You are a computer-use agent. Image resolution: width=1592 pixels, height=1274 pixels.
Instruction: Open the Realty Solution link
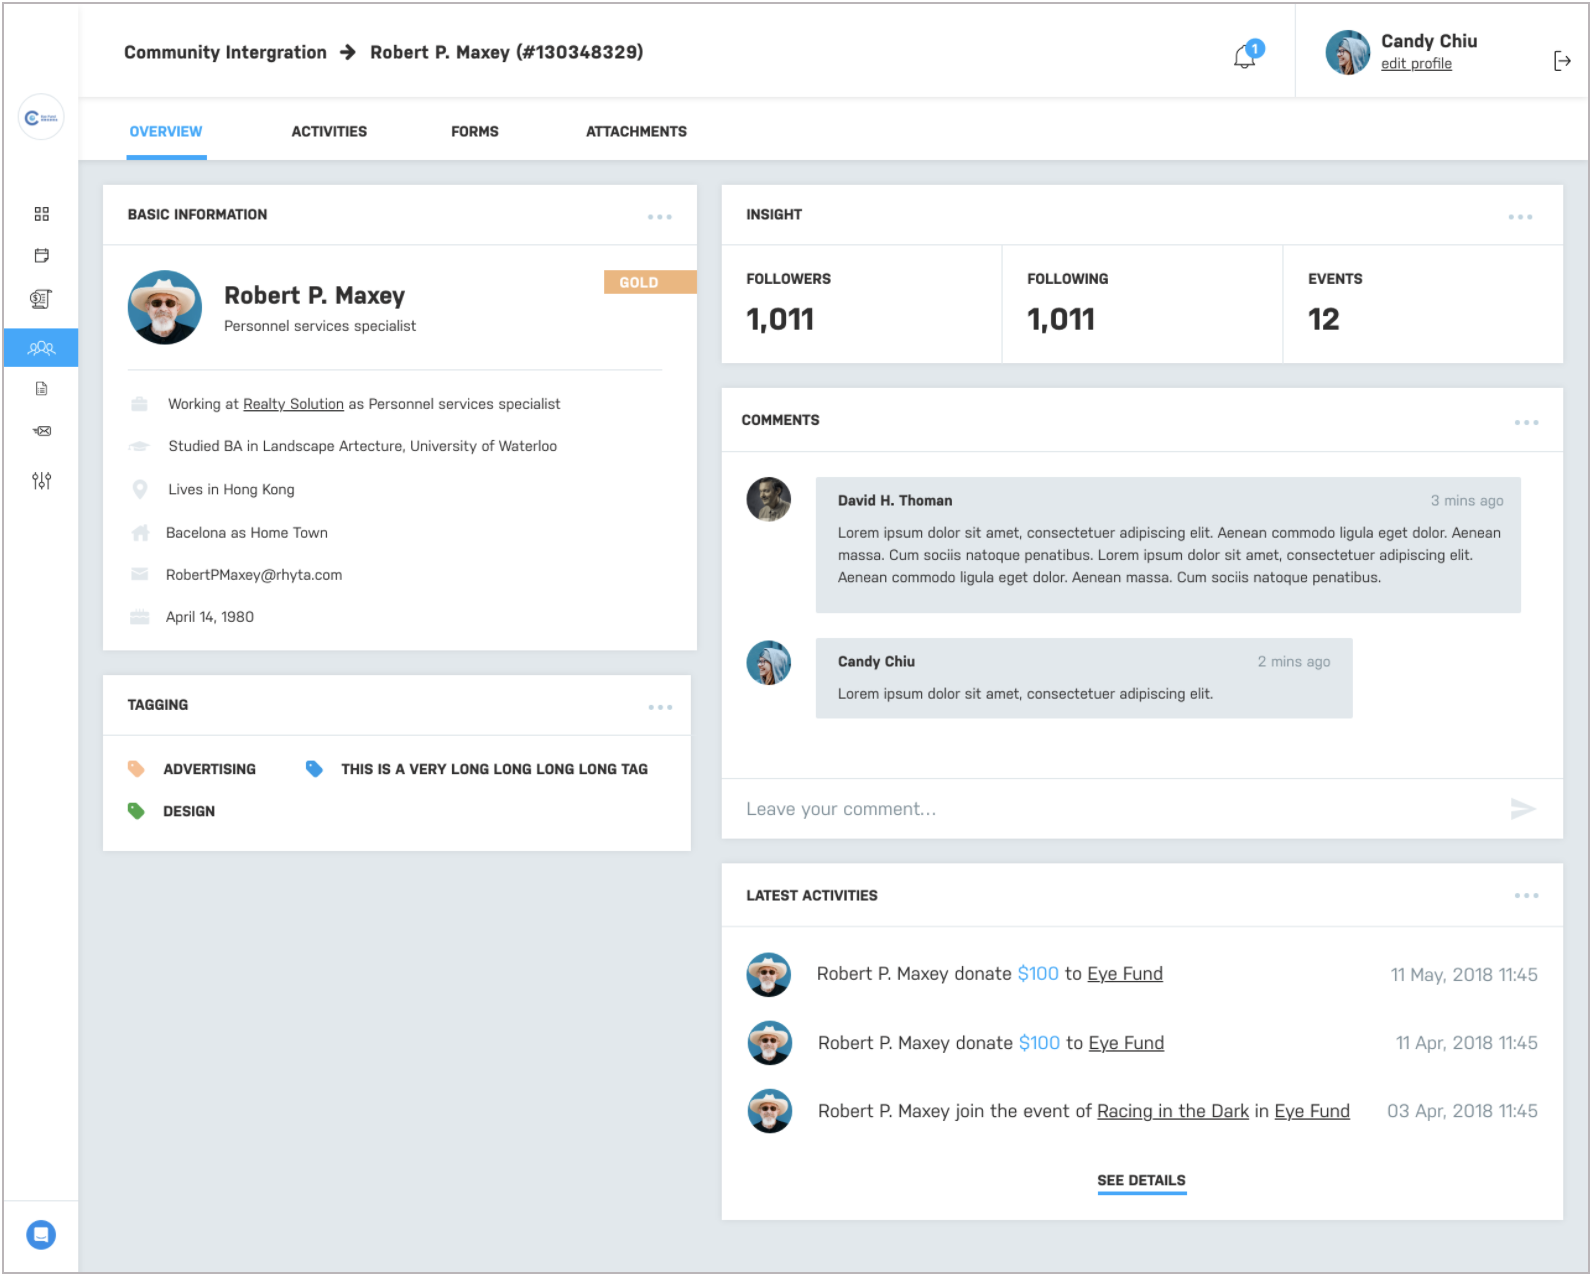[x=293, y=404]
